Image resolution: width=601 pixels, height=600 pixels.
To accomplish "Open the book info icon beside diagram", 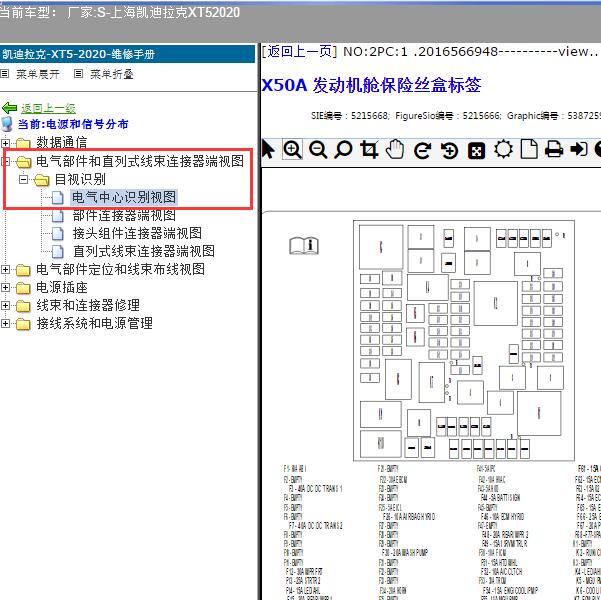I will [x=304, y=246].
